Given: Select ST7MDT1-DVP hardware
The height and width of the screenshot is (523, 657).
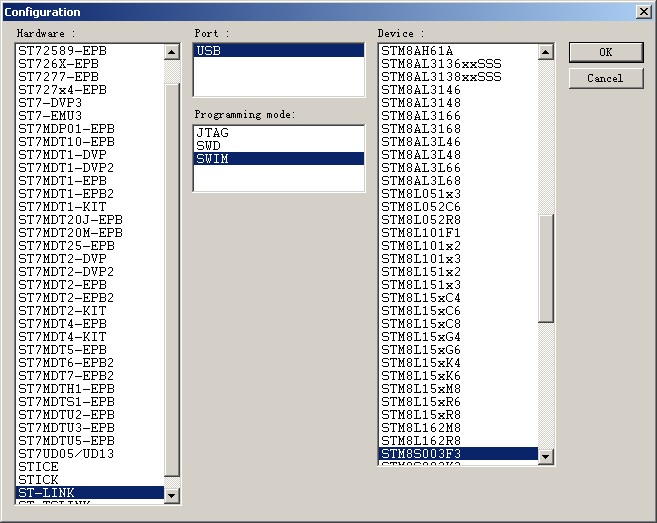Looking at the screenshot, I should coord(90,155).
